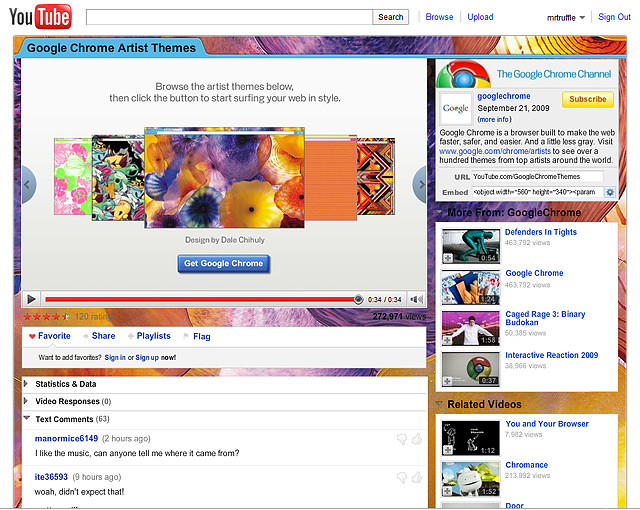Screen dimensions: 640x510
Task: Open Caged Rage 3: Binary Budokan video
Action: pos(545,318)
